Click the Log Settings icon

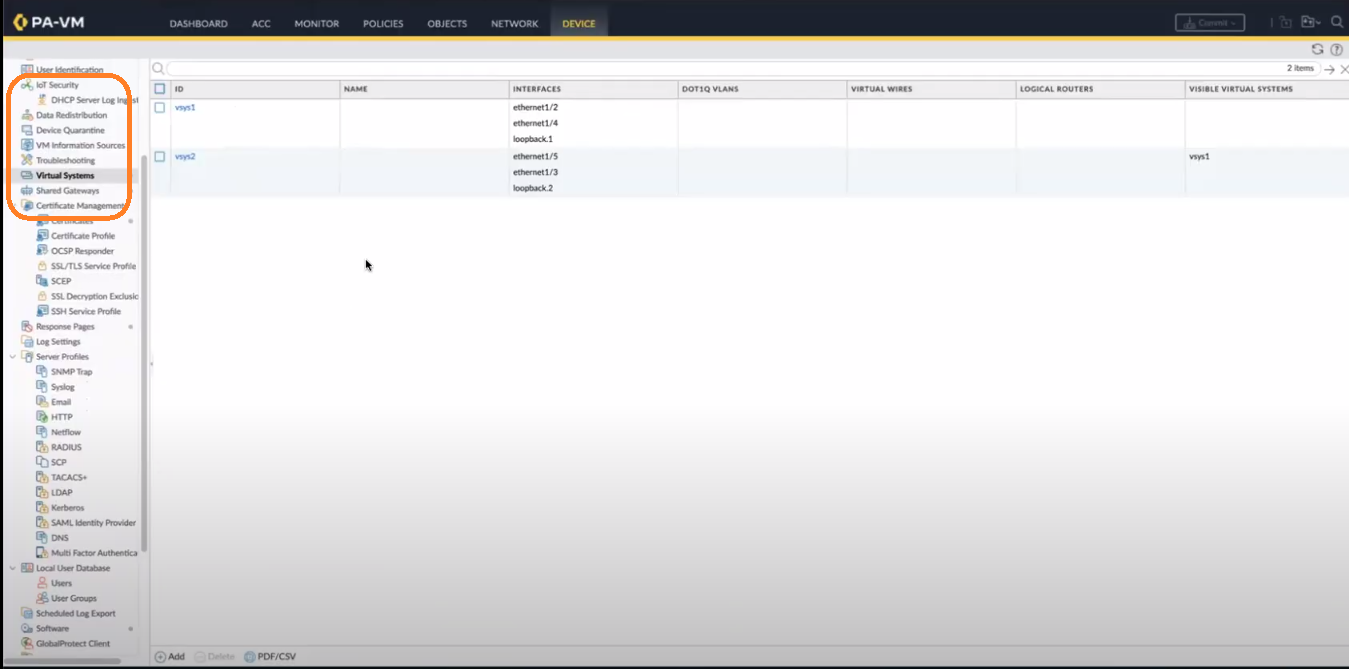(x=27, y=341)
